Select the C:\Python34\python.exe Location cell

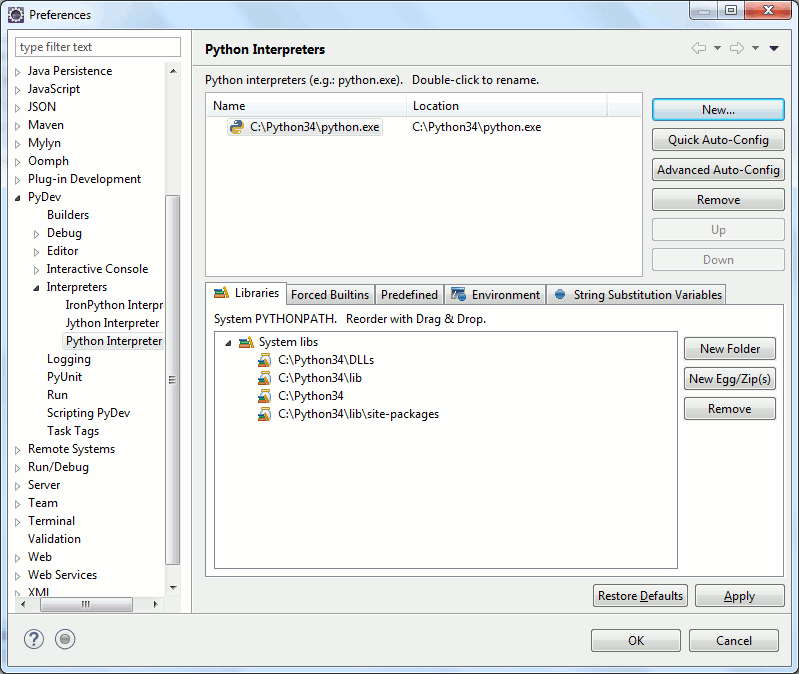(x=476, y=127)
